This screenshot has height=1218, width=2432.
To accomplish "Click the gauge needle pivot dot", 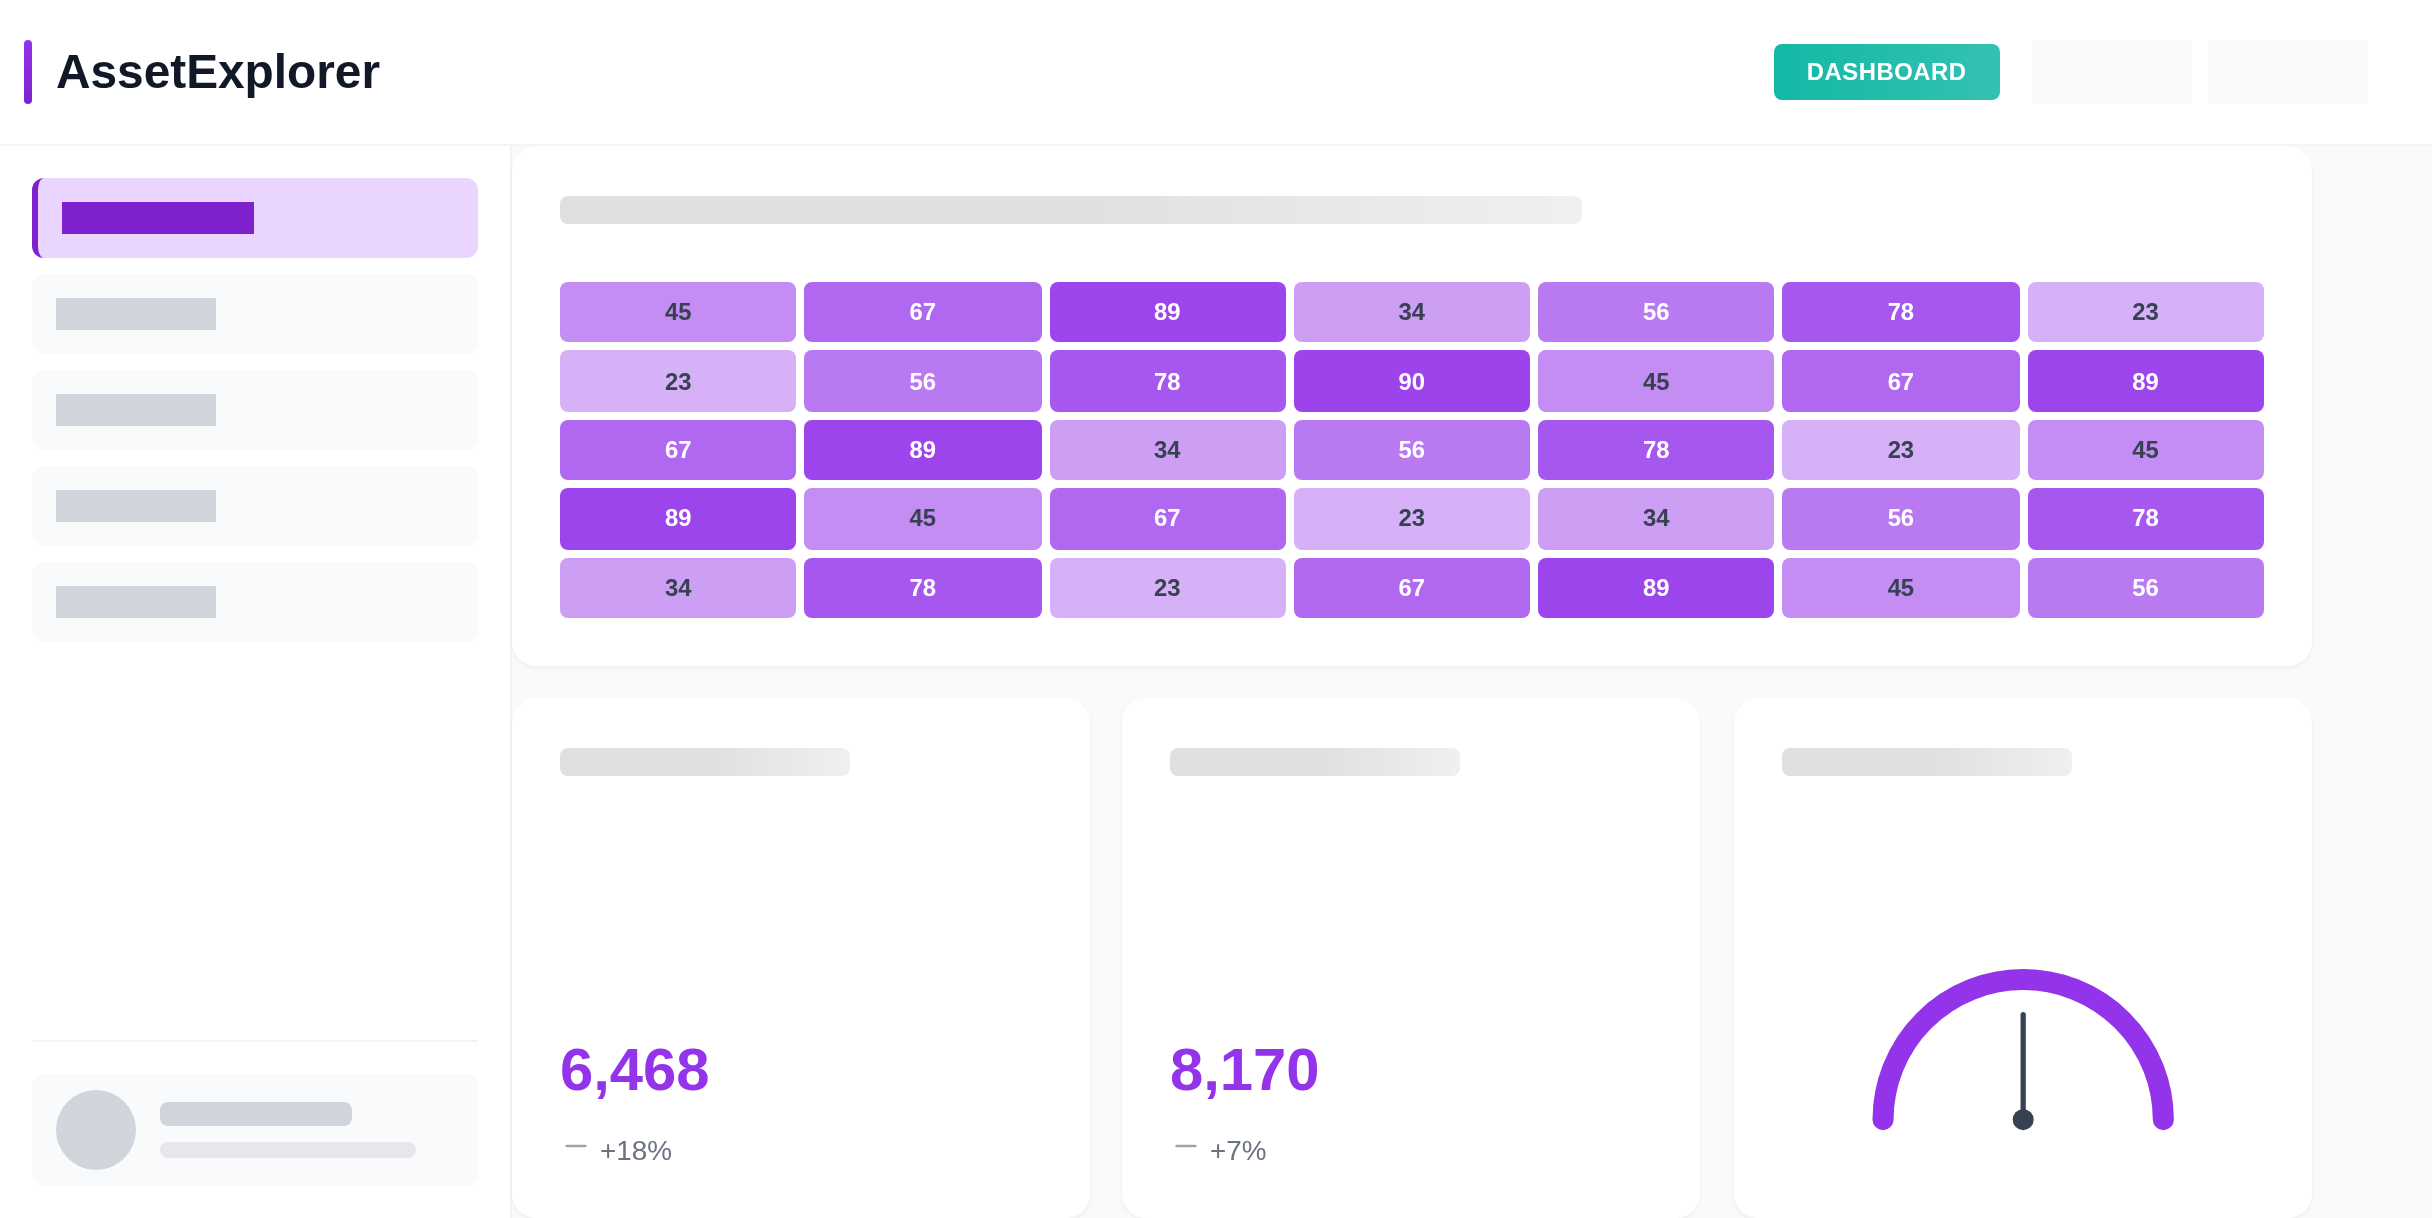I will tap(2023, 1119).
